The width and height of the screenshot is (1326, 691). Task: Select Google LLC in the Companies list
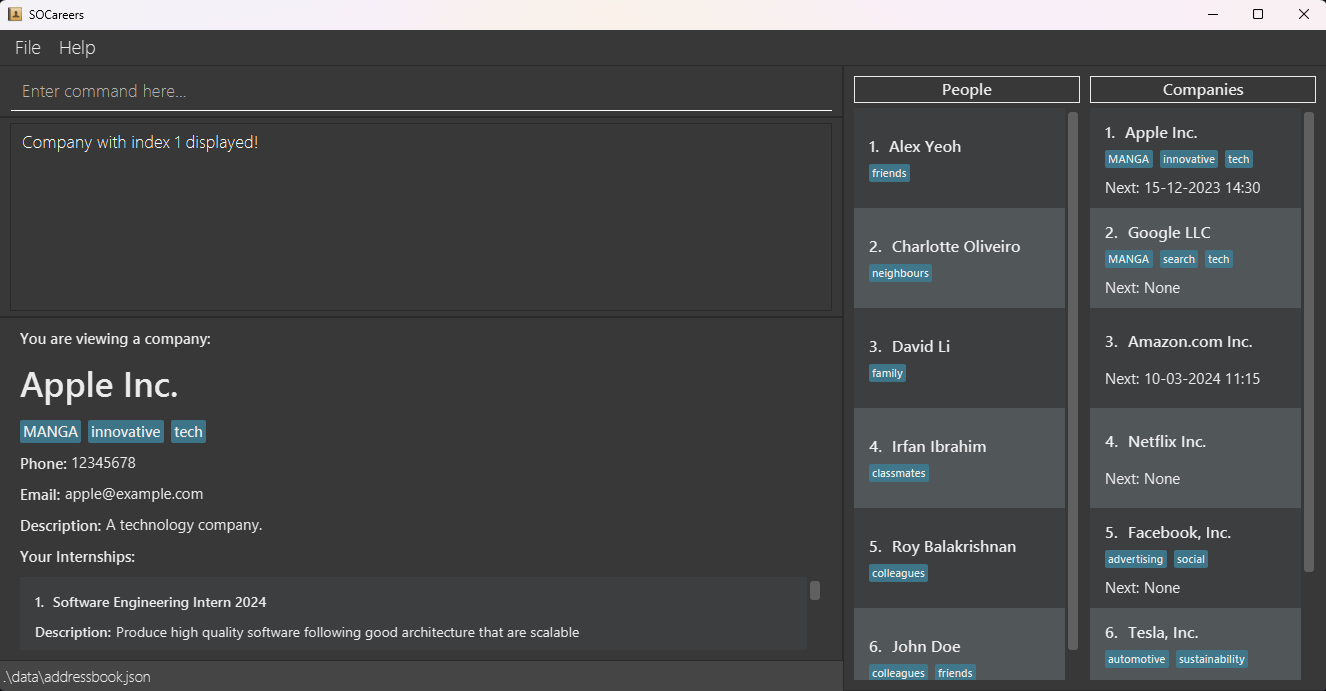[x=1194, y=258]
